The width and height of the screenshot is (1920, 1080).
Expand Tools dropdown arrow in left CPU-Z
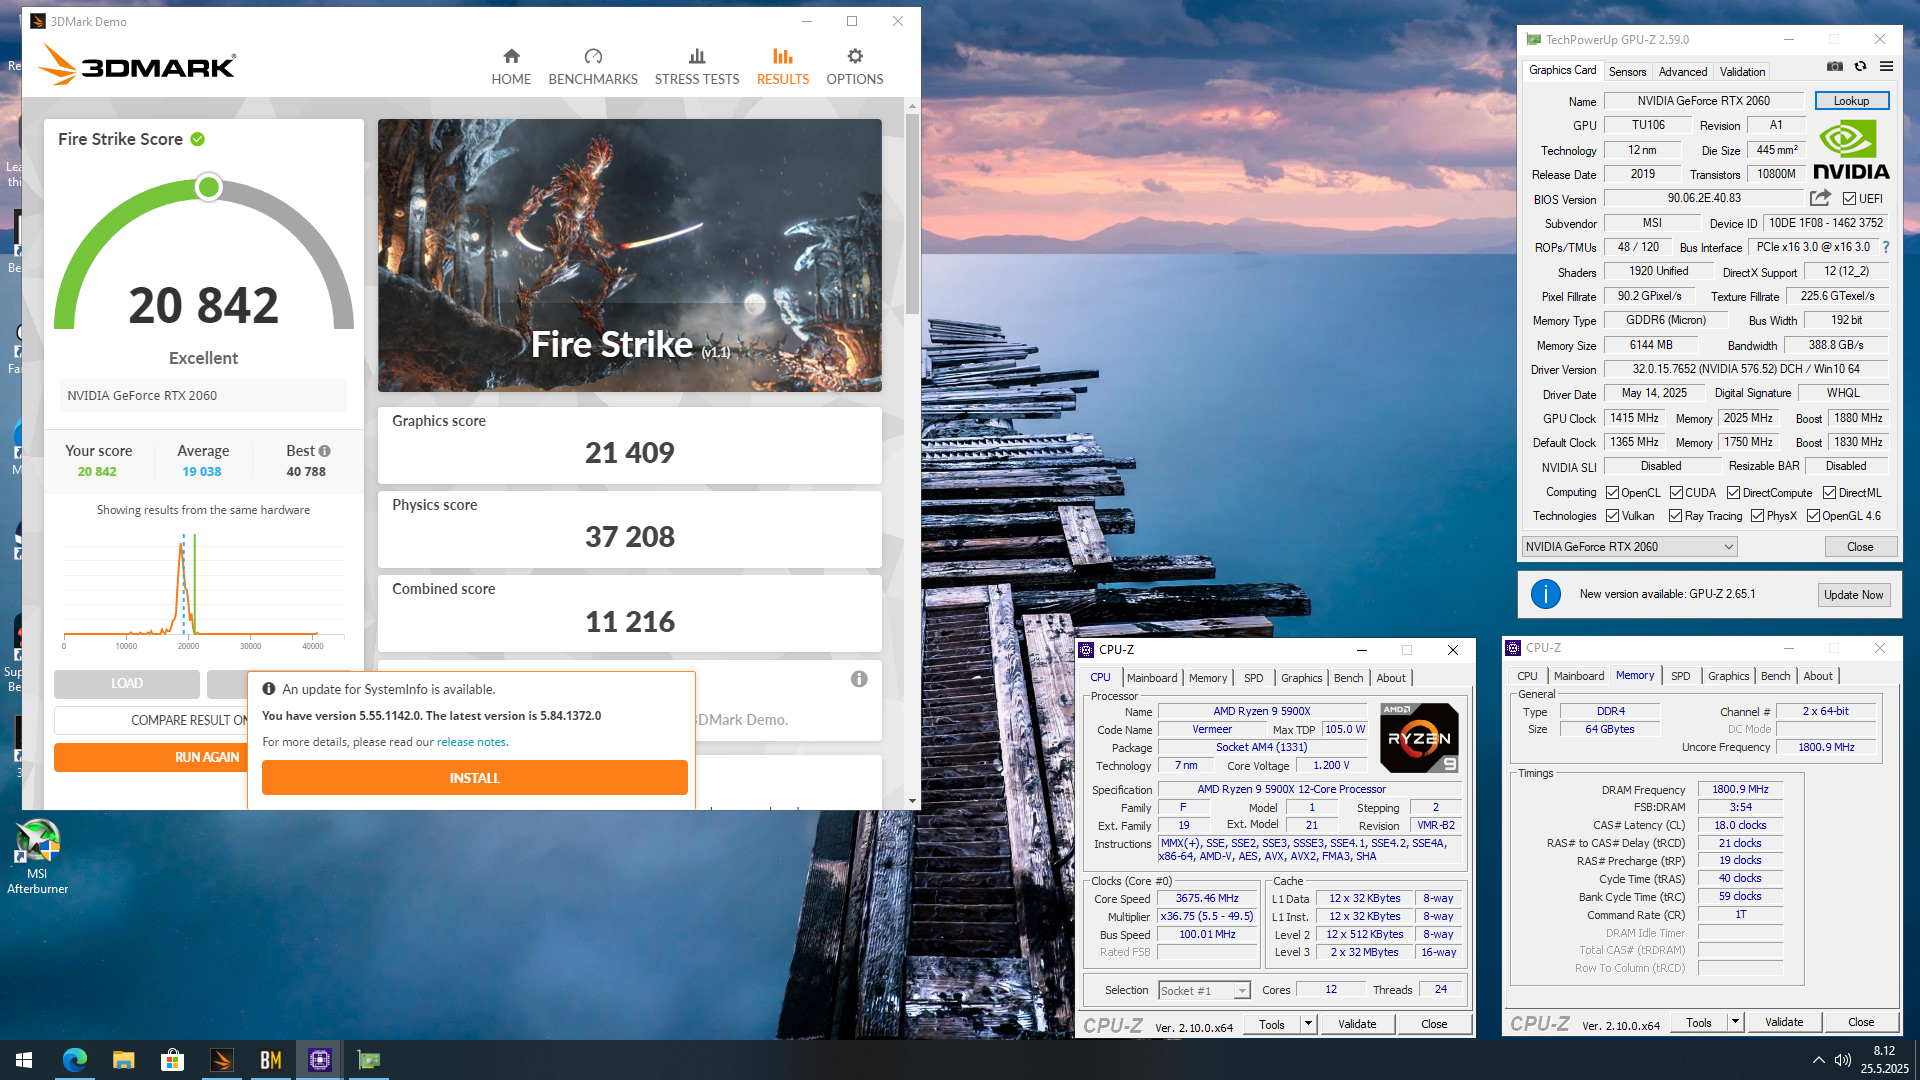(1307, 1024)
